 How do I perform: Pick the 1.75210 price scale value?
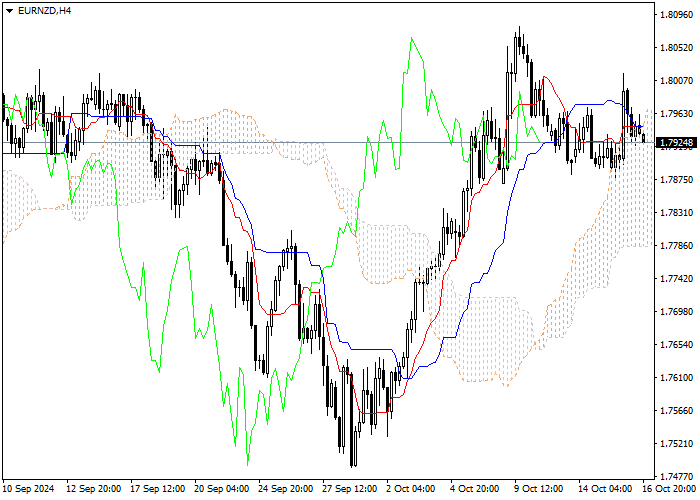676,444
